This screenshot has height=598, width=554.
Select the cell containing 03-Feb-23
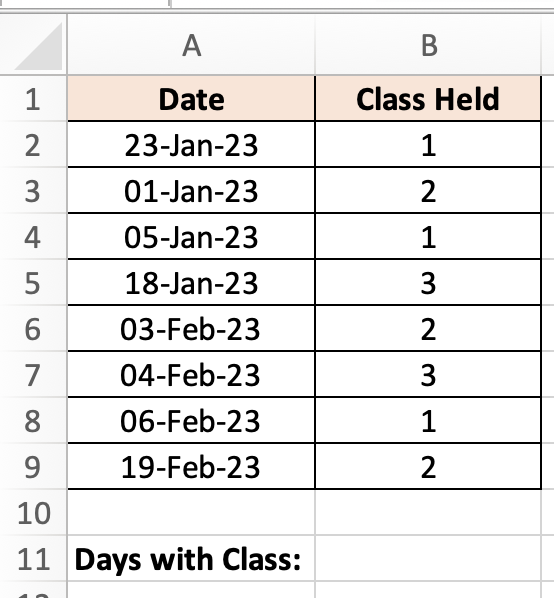(x=191, y=329)
